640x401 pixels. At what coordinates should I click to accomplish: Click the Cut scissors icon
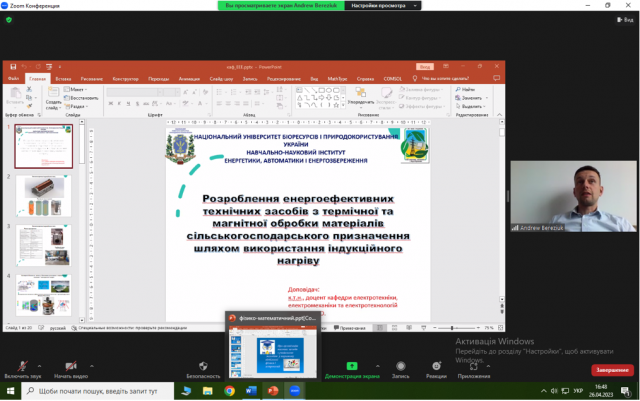point(29,89)
